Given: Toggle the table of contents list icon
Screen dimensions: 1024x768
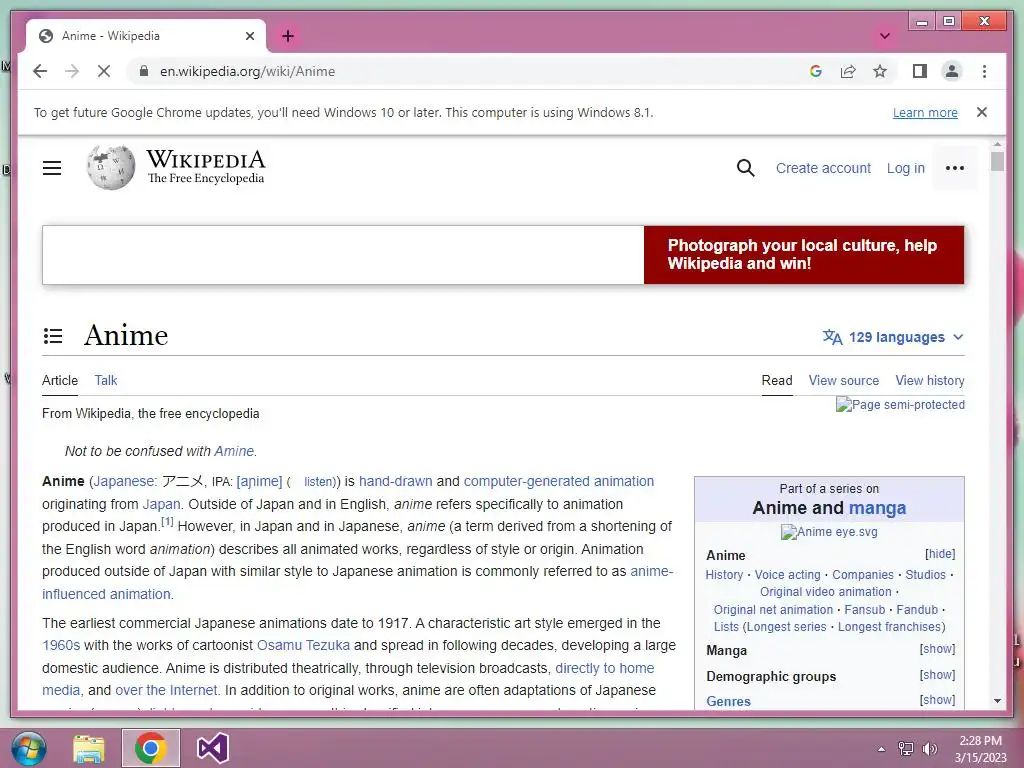Looking at the screenshot, I should click(x=53, y=336).
